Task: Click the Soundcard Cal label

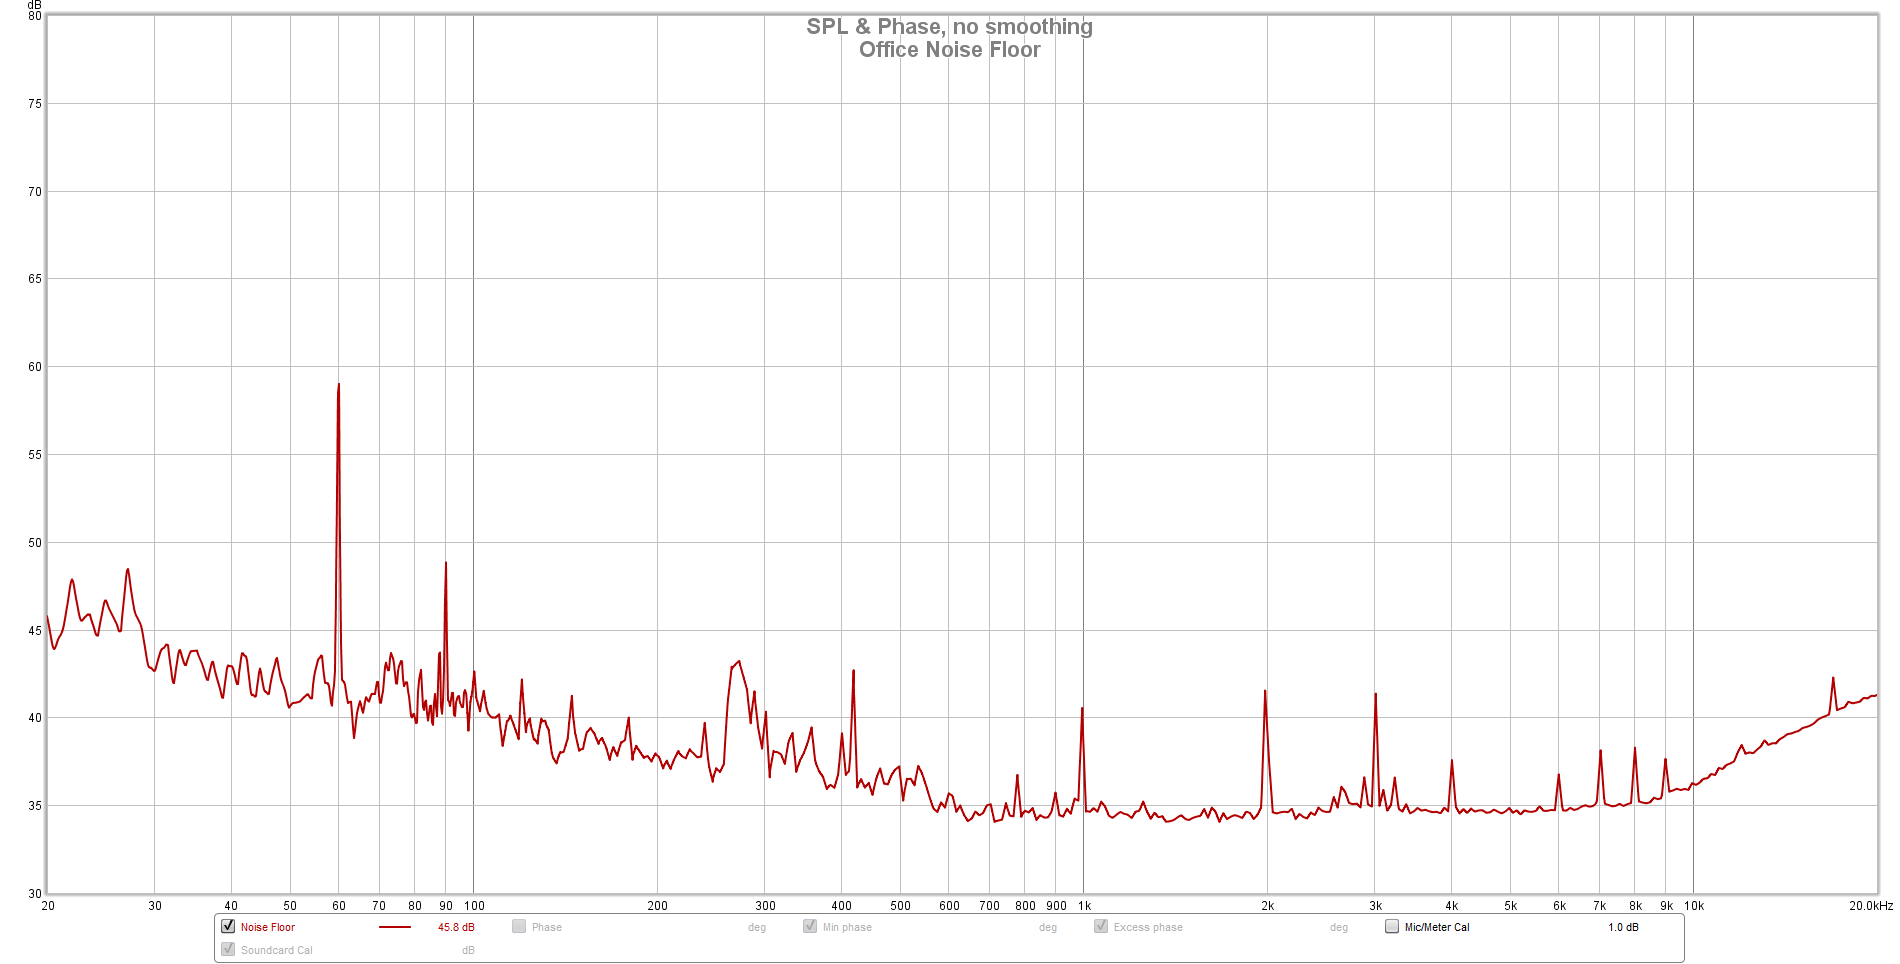Action: 277,950
